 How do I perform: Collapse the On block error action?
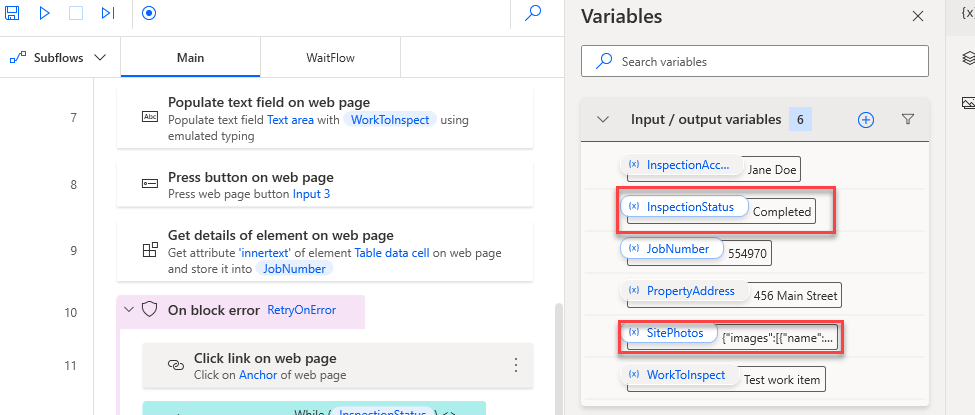[128, 310]
